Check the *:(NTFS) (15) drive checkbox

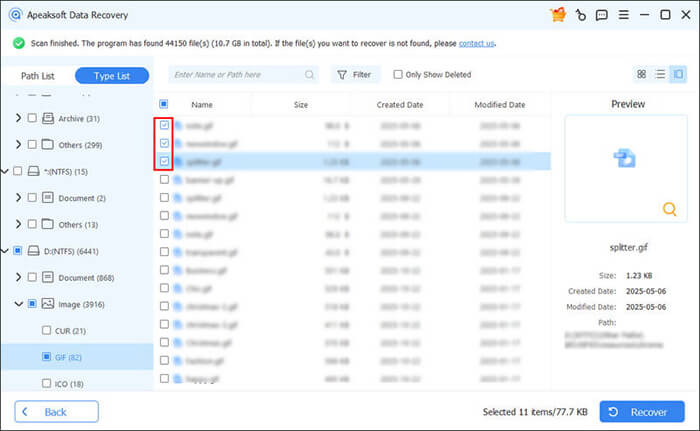tap(17, 171)
